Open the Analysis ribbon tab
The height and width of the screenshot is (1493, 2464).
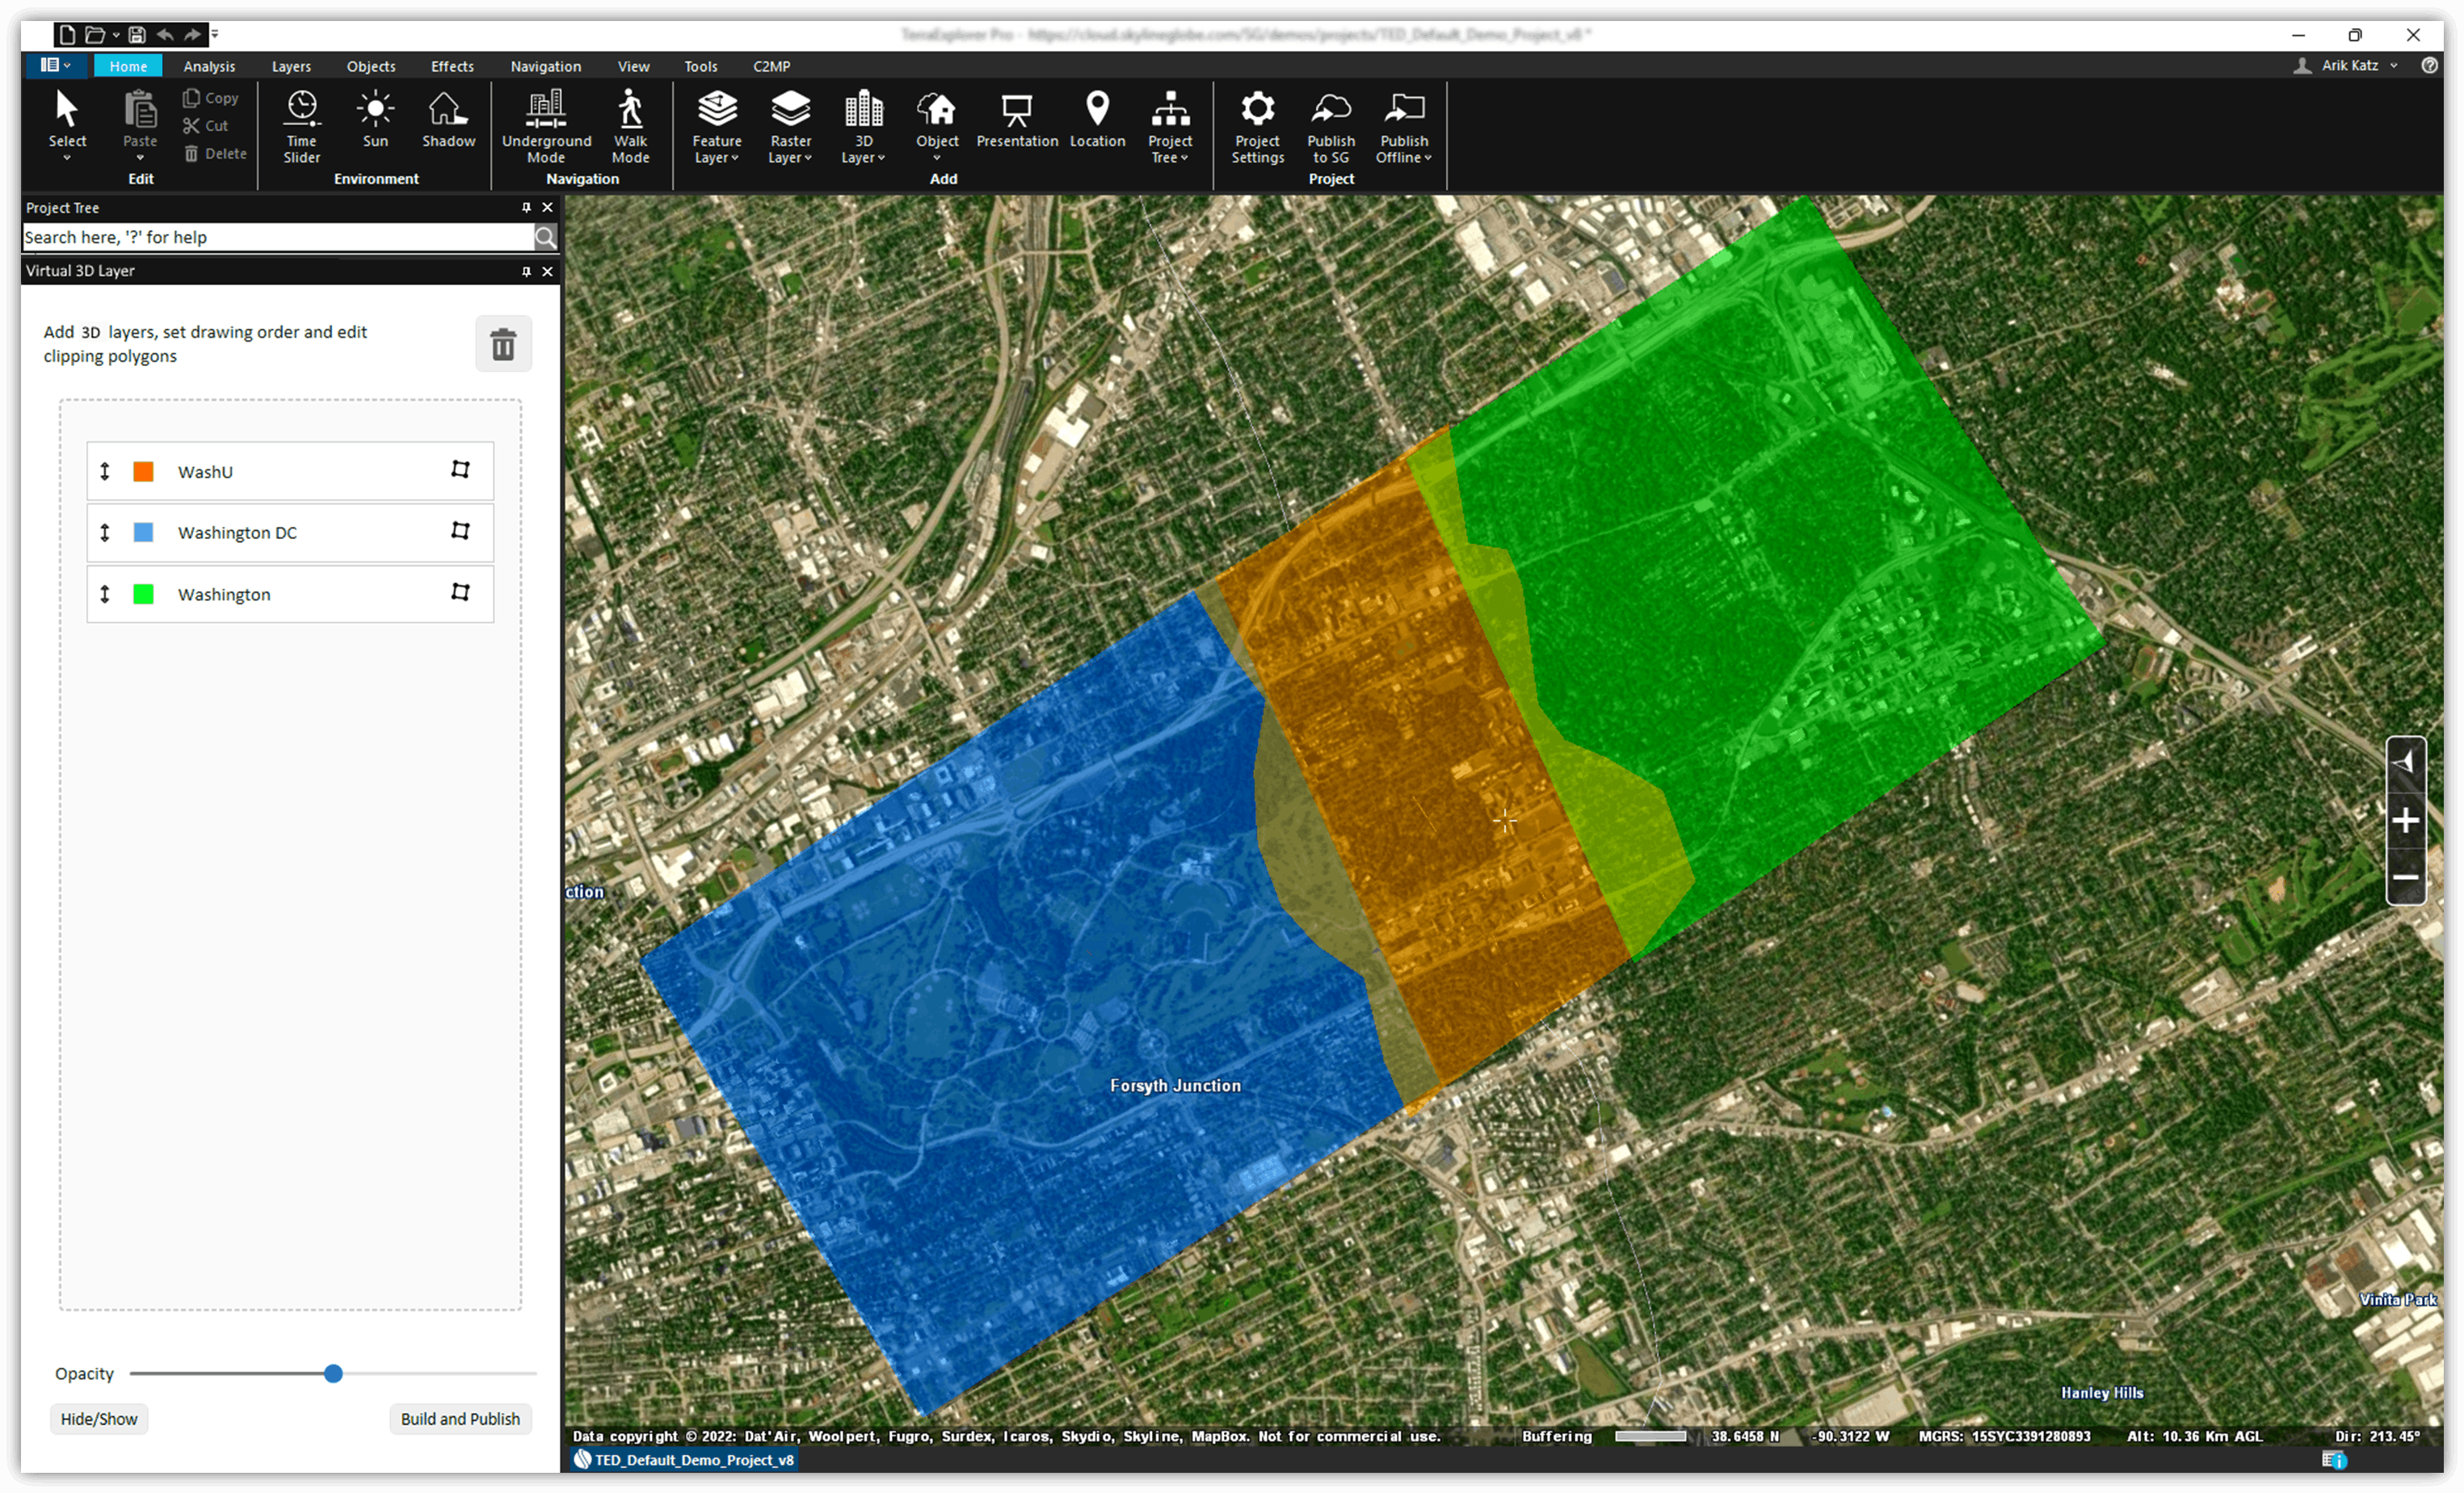(x=209, y=66)
